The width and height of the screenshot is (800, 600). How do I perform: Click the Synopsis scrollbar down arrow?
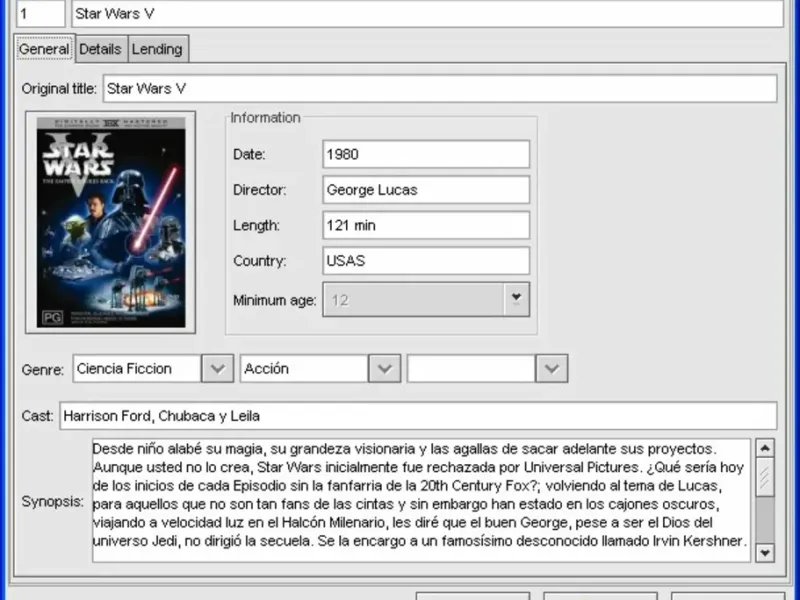(765, 553)
